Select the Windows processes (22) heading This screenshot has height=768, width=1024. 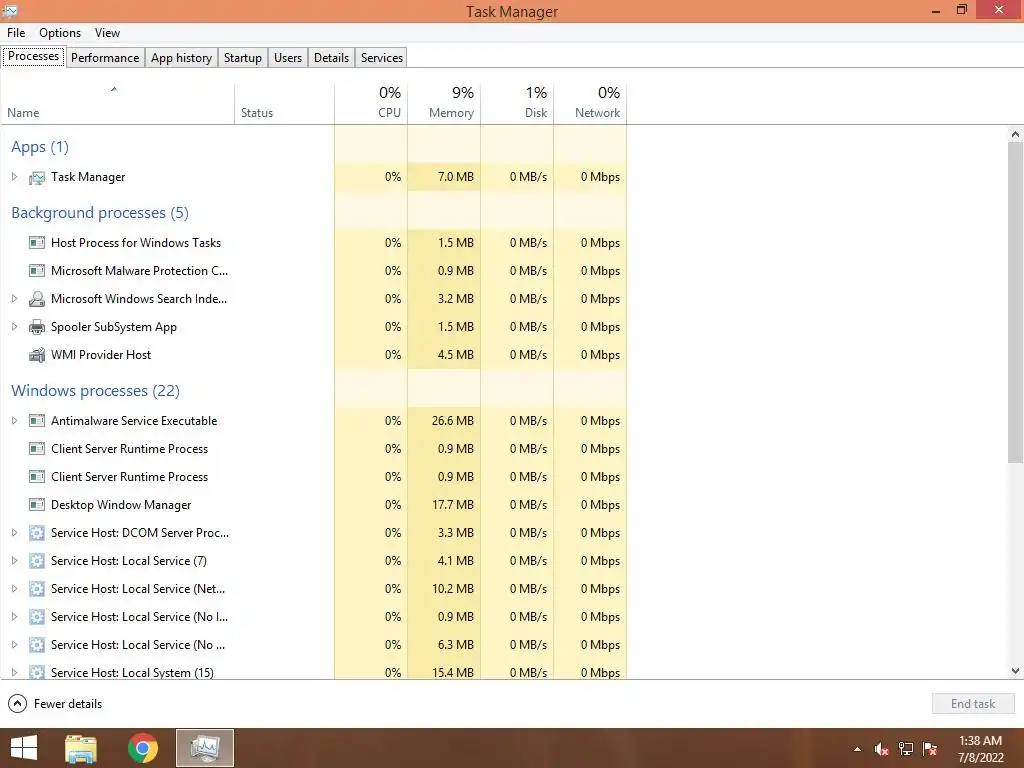95,391
